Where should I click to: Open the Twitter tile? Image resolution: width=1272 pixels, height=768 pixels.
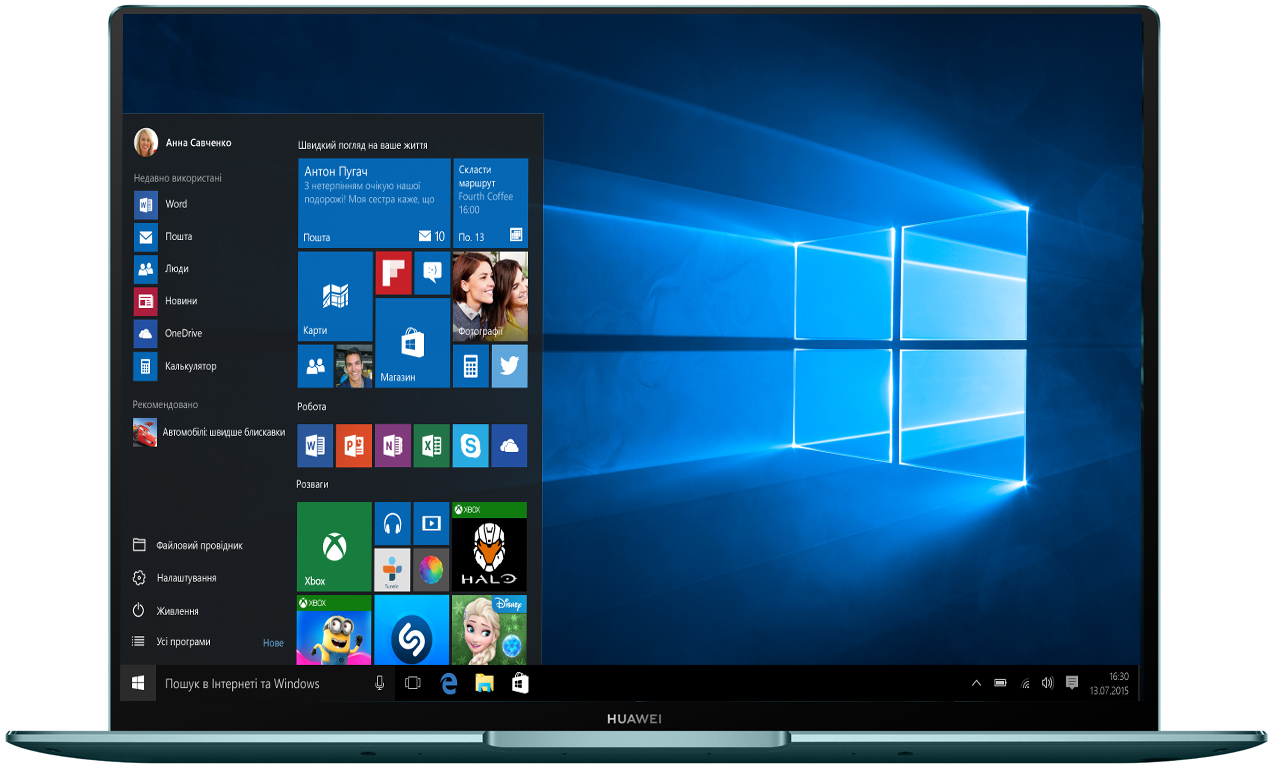(x=509, y=366)
